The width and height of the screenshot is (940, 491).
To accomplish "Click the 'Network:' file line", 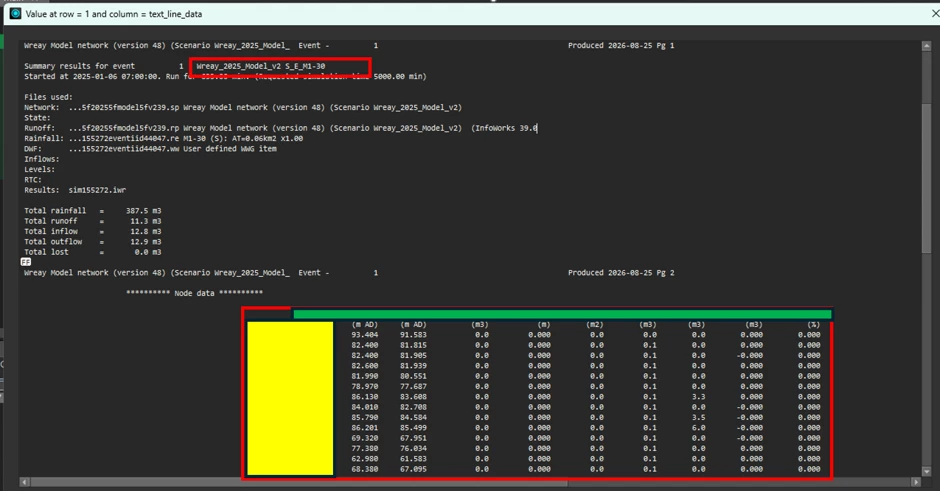I will click(x=243, y=107).
